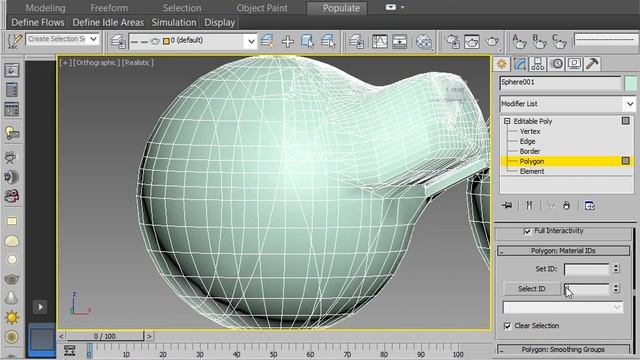Switch to the Object Paint ribbon tab
This screenshot has width=640, height=360.
262,8
